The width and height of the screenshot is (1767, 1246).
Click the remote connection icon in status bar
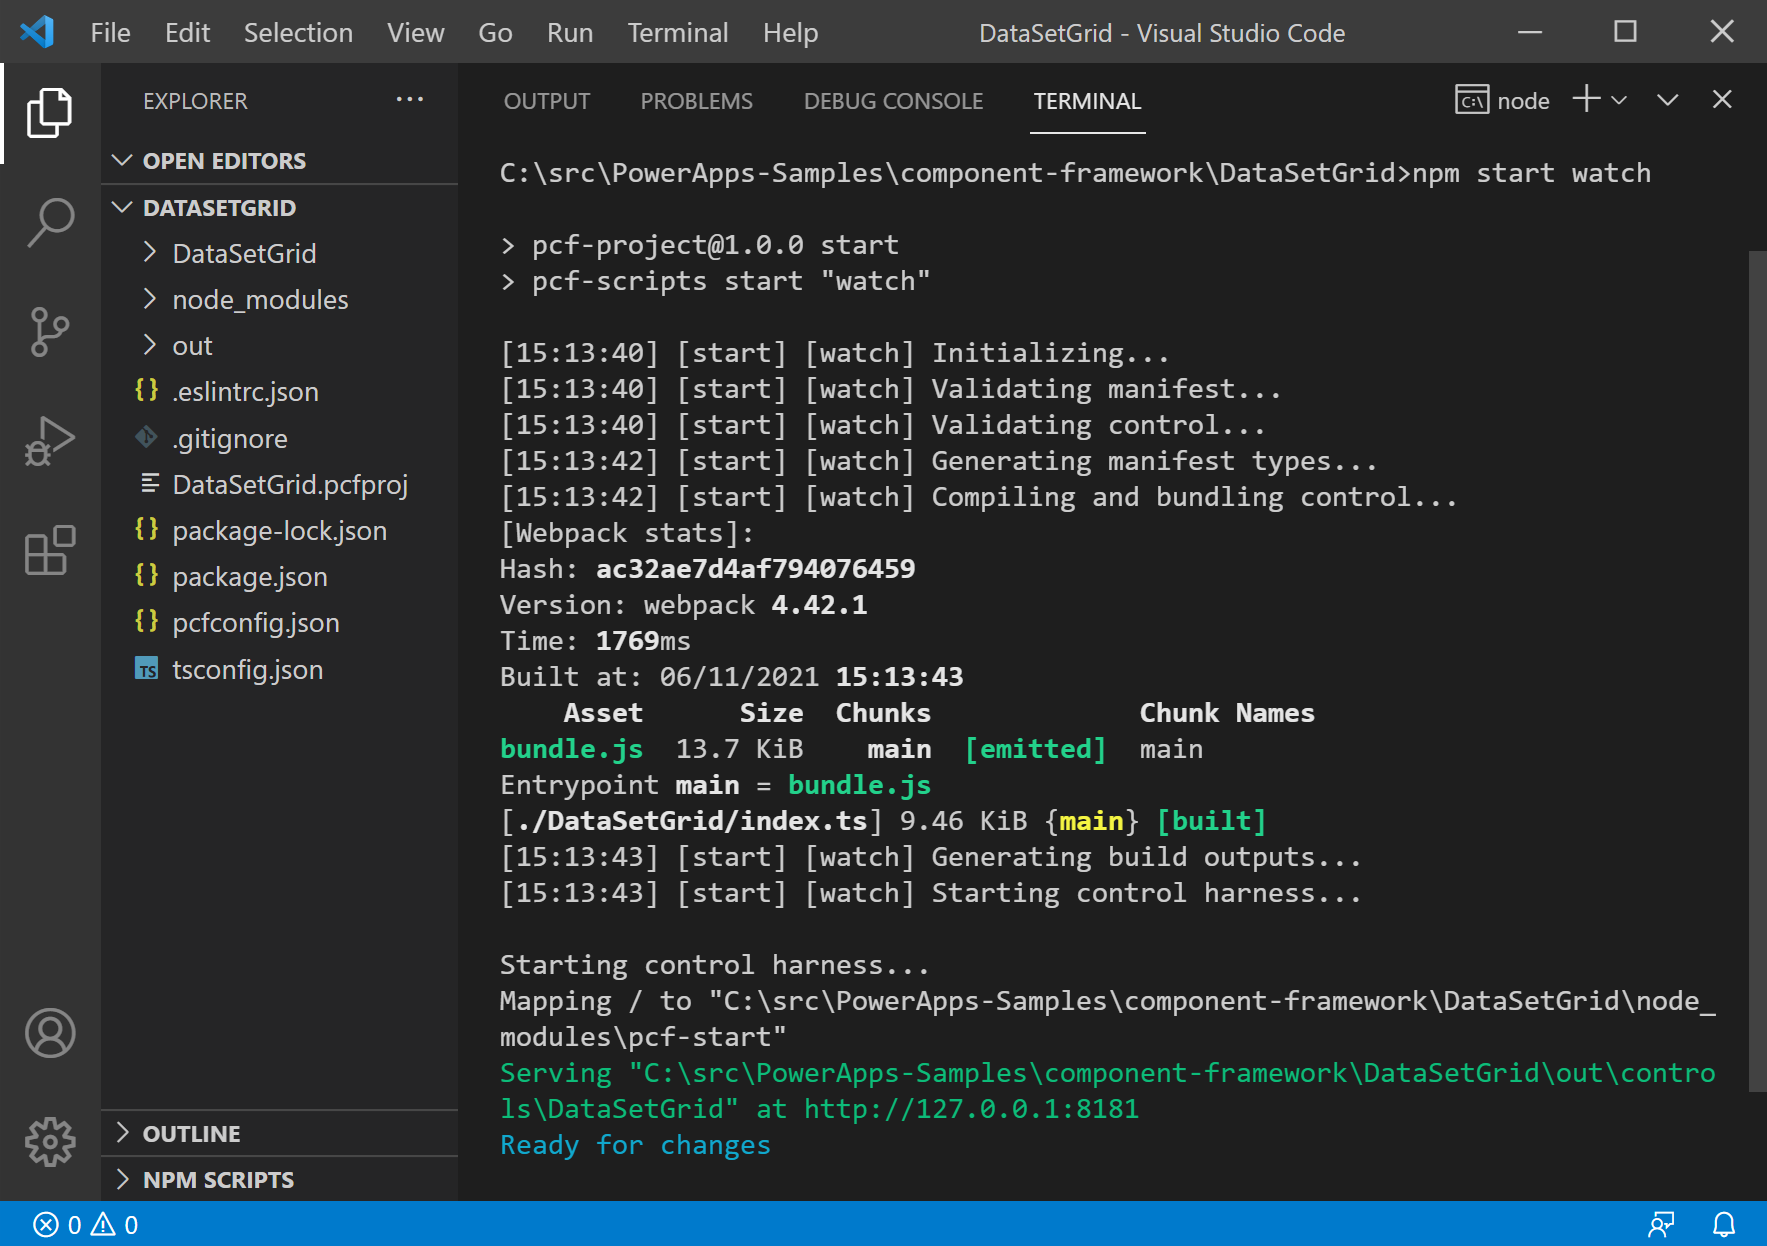pos(1661,1224)
